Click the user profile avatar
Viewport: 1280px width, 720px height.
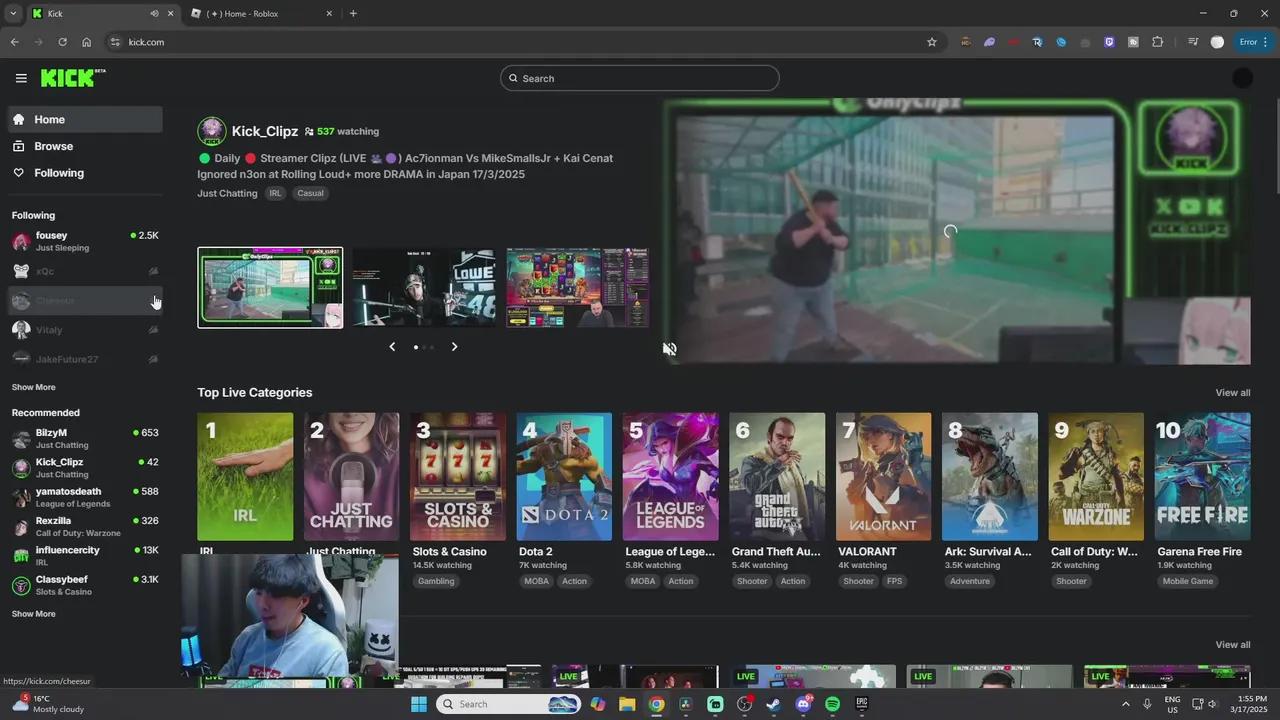(1242, 78)
